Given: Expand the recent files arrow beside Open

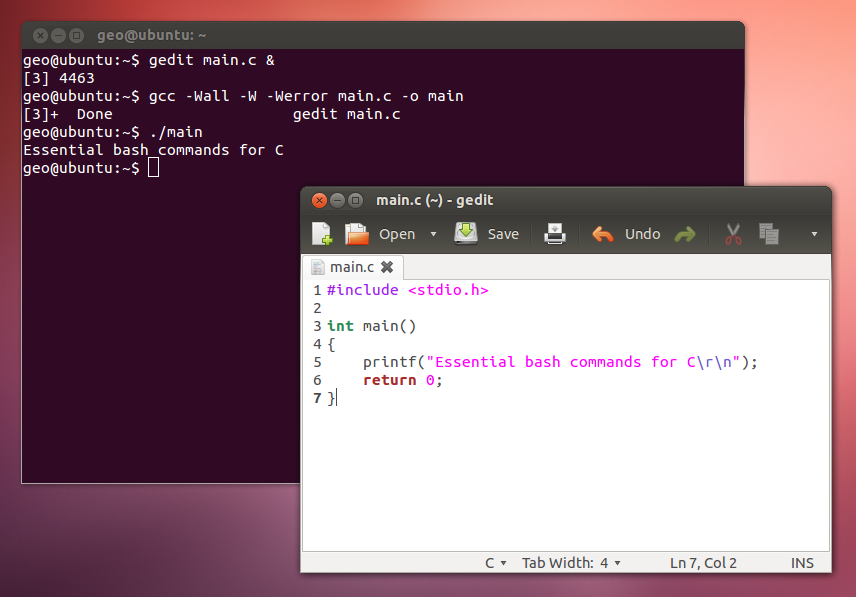Looking at the screenshot, I should 433,234.
